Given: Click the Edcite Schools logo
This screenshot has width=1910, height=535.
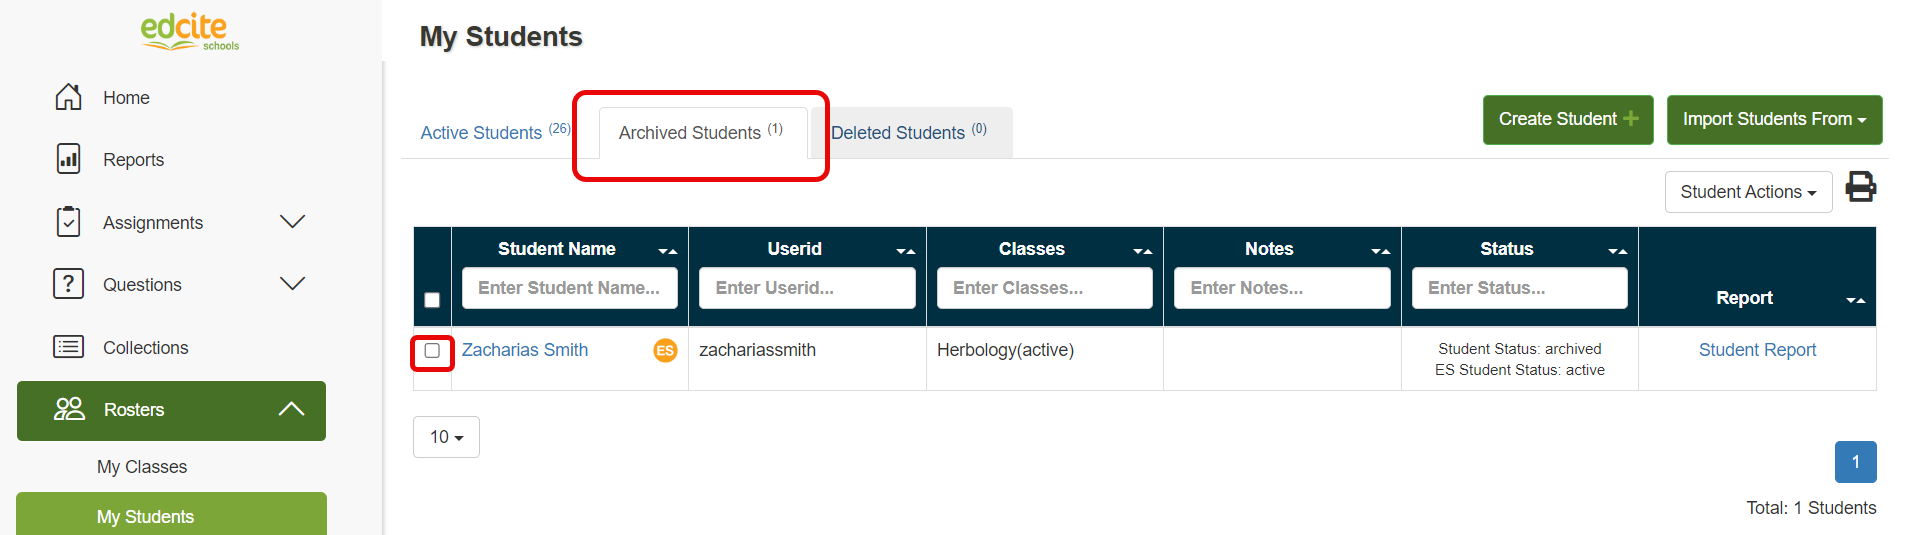Looking at the screenshot, I should point(189,32).
